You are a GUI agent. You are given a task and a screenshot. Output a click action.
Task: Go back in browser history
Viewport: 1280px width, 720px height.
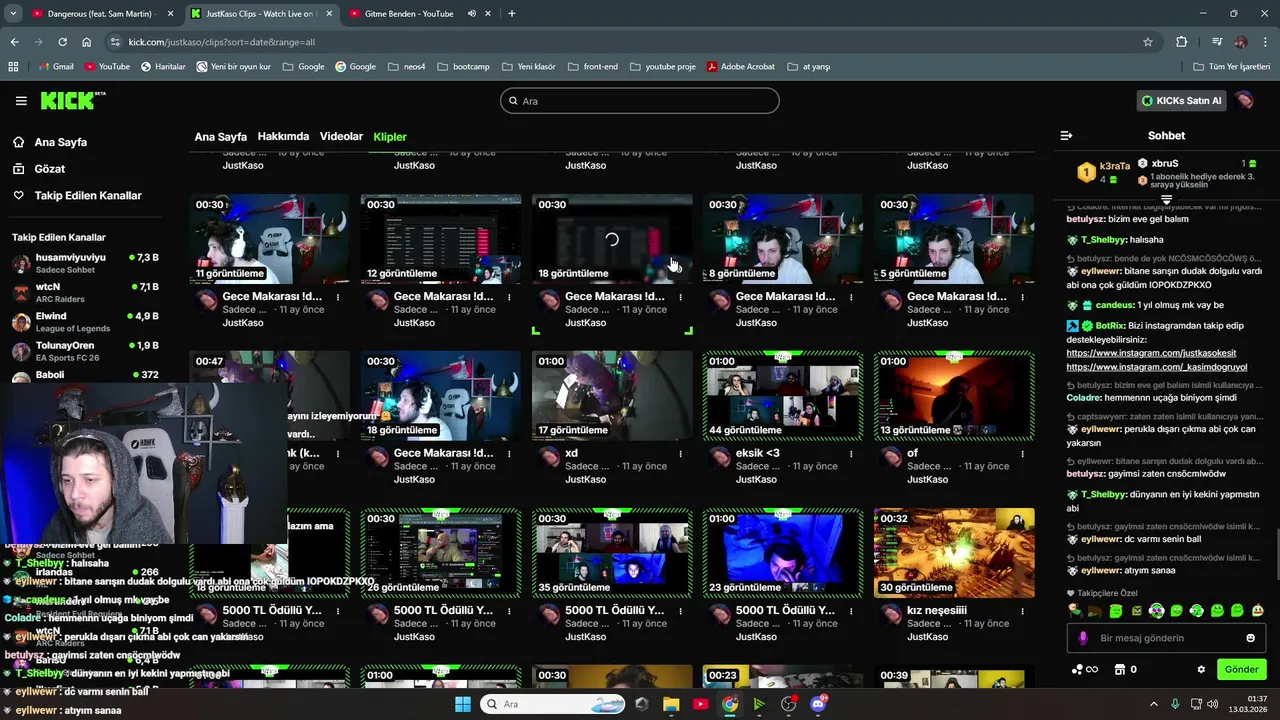(14, 42)
